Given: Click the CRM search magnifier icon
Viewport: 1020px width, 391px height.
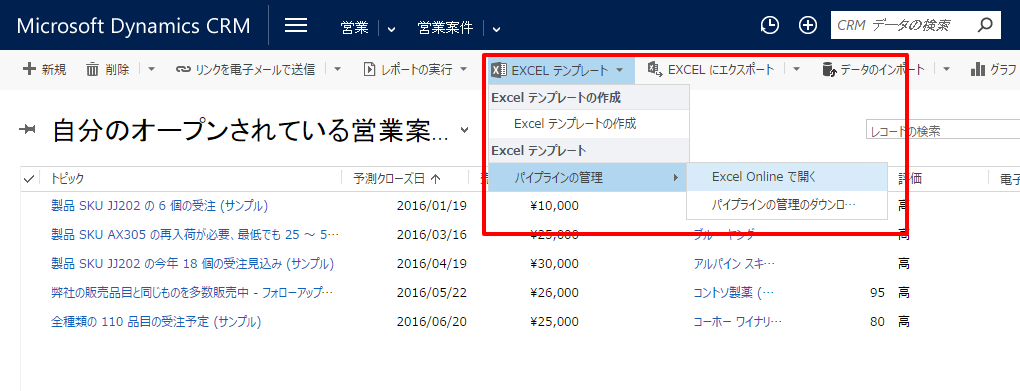Looking at the screenshot, I should pos(985,25).
